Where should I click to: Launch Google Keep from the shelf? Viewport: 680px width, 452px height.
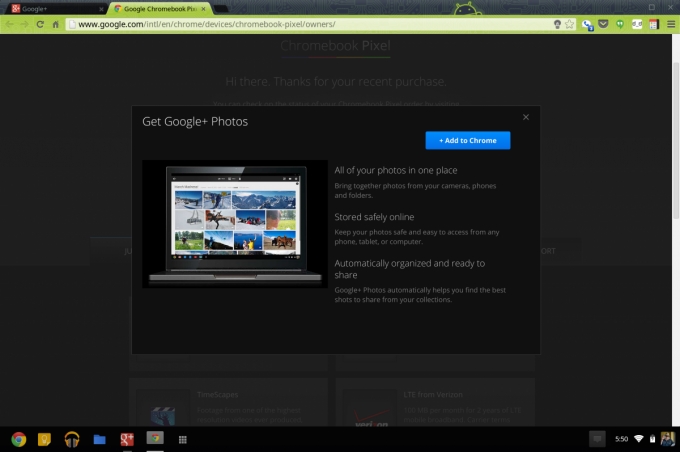(x=44, y=439)
